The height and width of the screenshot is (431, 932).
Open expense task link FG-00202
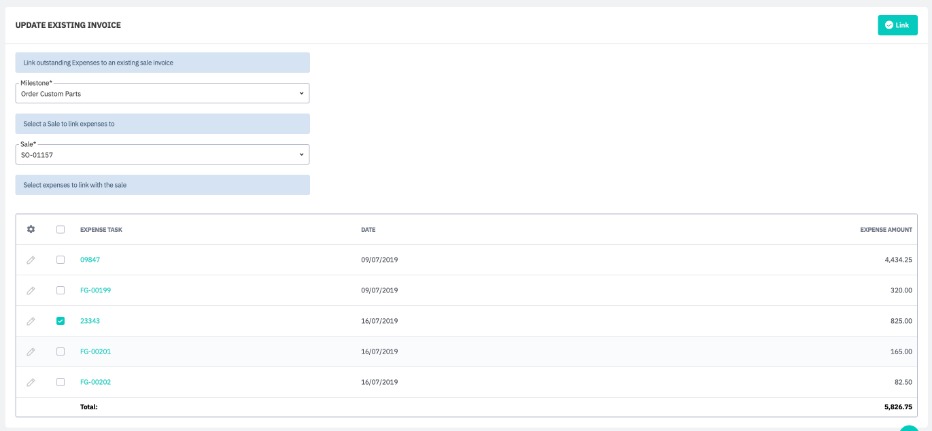click(x=93, y=382)
